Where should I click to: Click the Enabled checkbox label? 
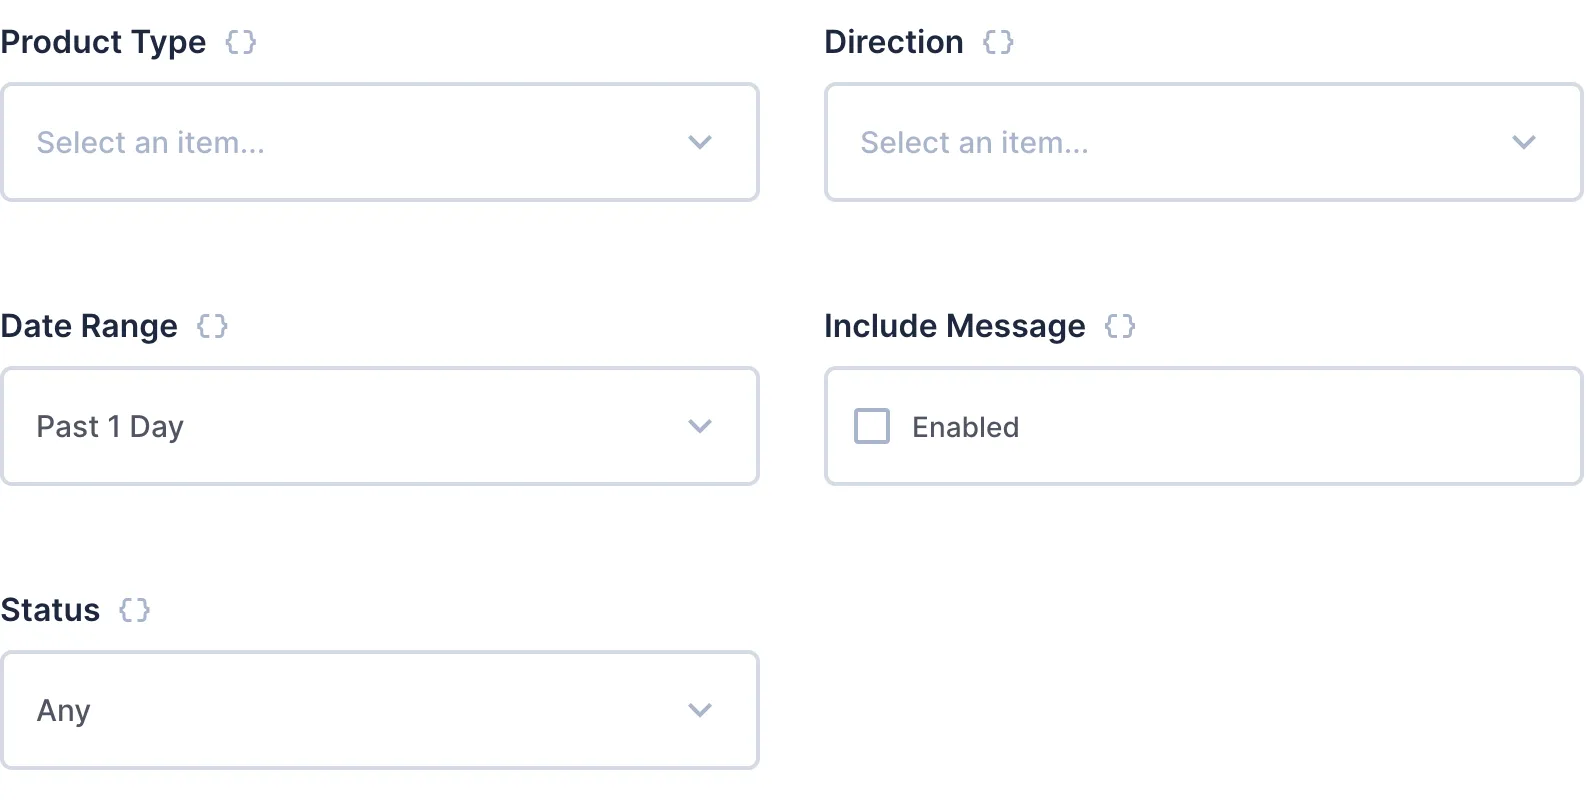(x=964, y=426)
